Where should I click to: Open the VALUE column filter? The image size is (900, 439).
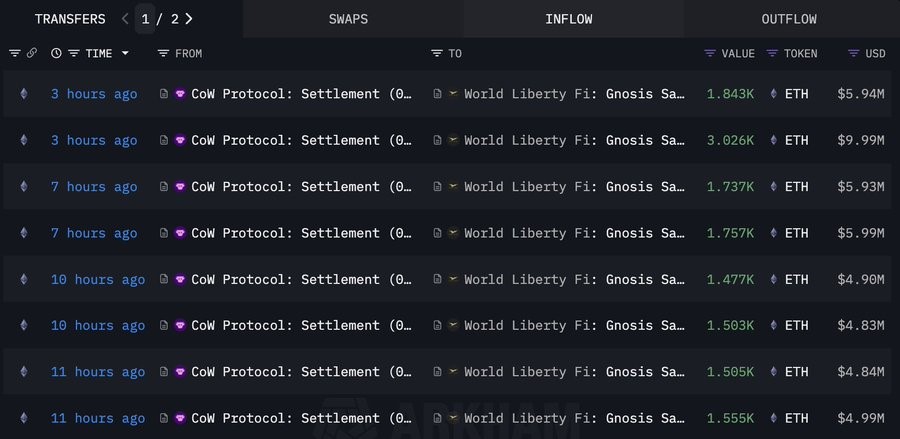(x=710, y=53)
